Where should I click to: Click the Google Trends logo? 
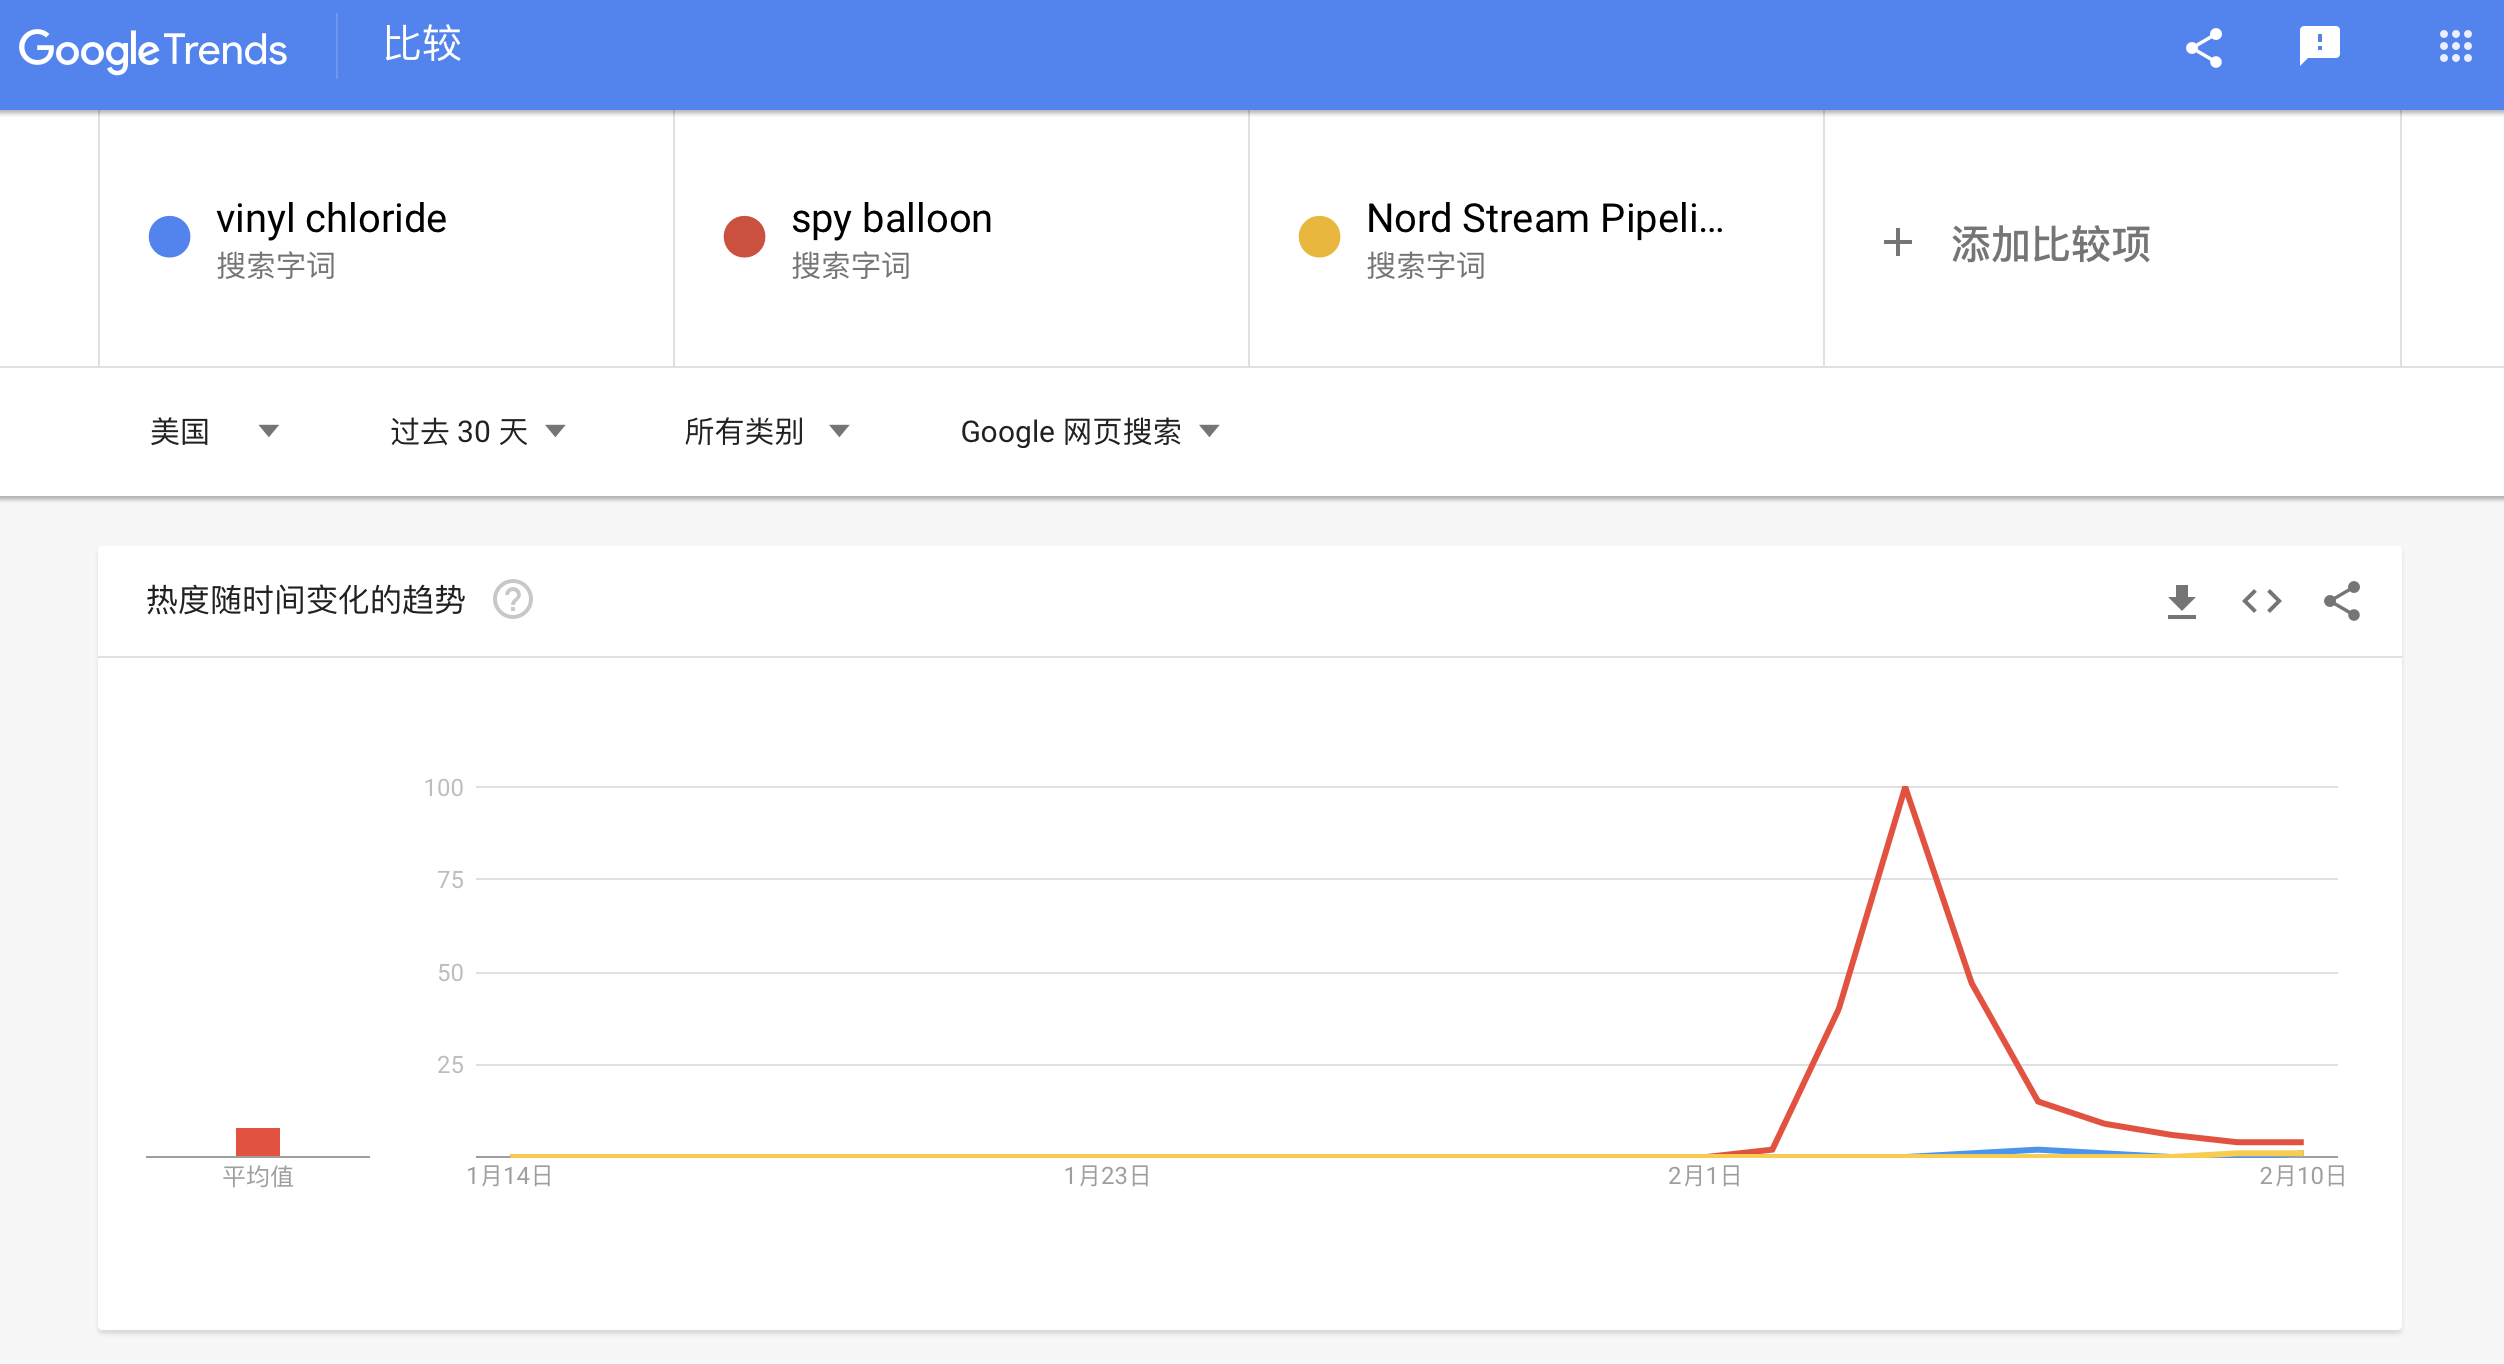[153, 49]
